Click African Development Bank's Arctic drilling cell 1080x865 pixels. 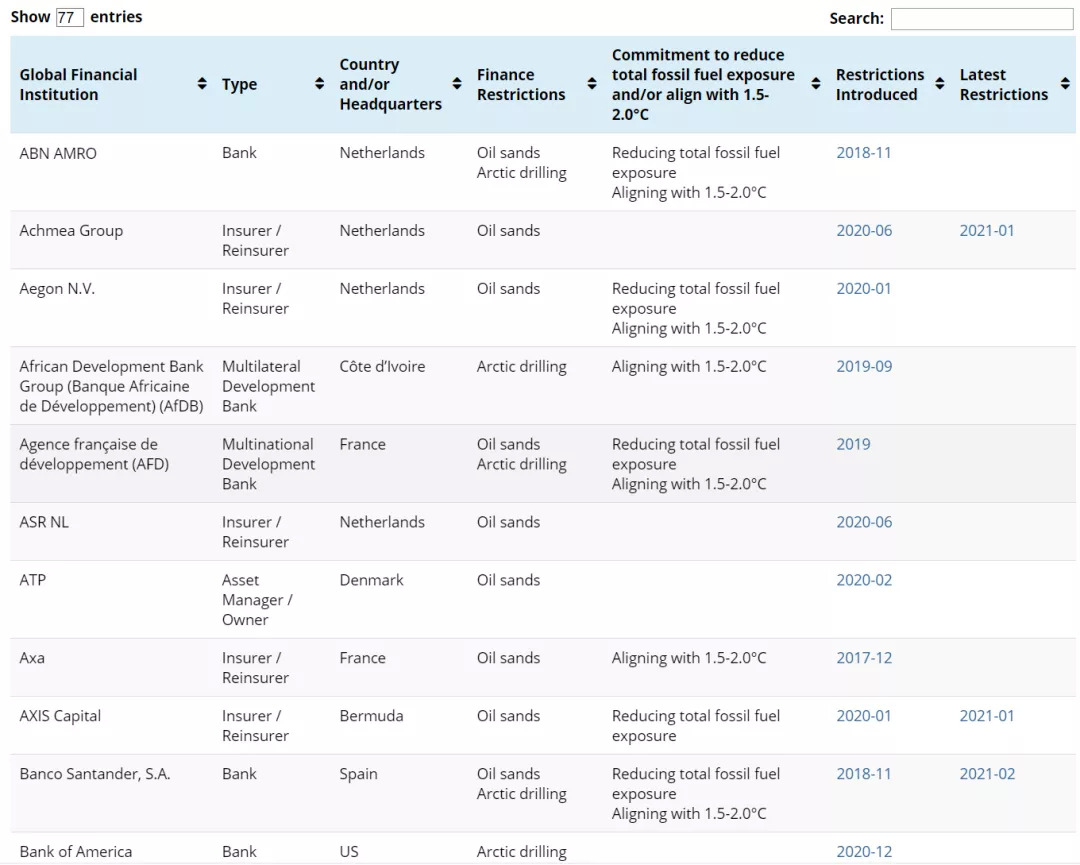tap(521, 366)
